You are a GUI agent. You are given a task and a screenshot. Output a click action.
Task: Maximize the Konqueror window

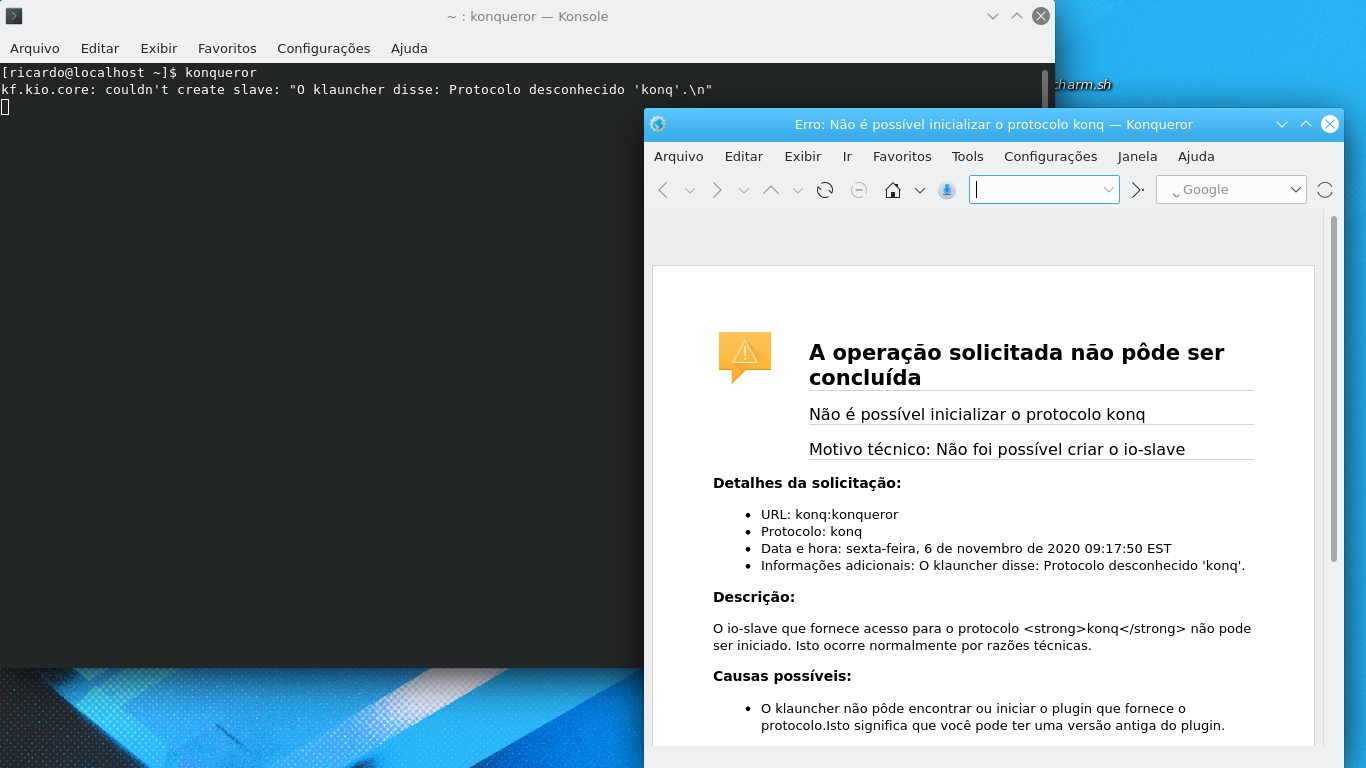point(1306,124)
